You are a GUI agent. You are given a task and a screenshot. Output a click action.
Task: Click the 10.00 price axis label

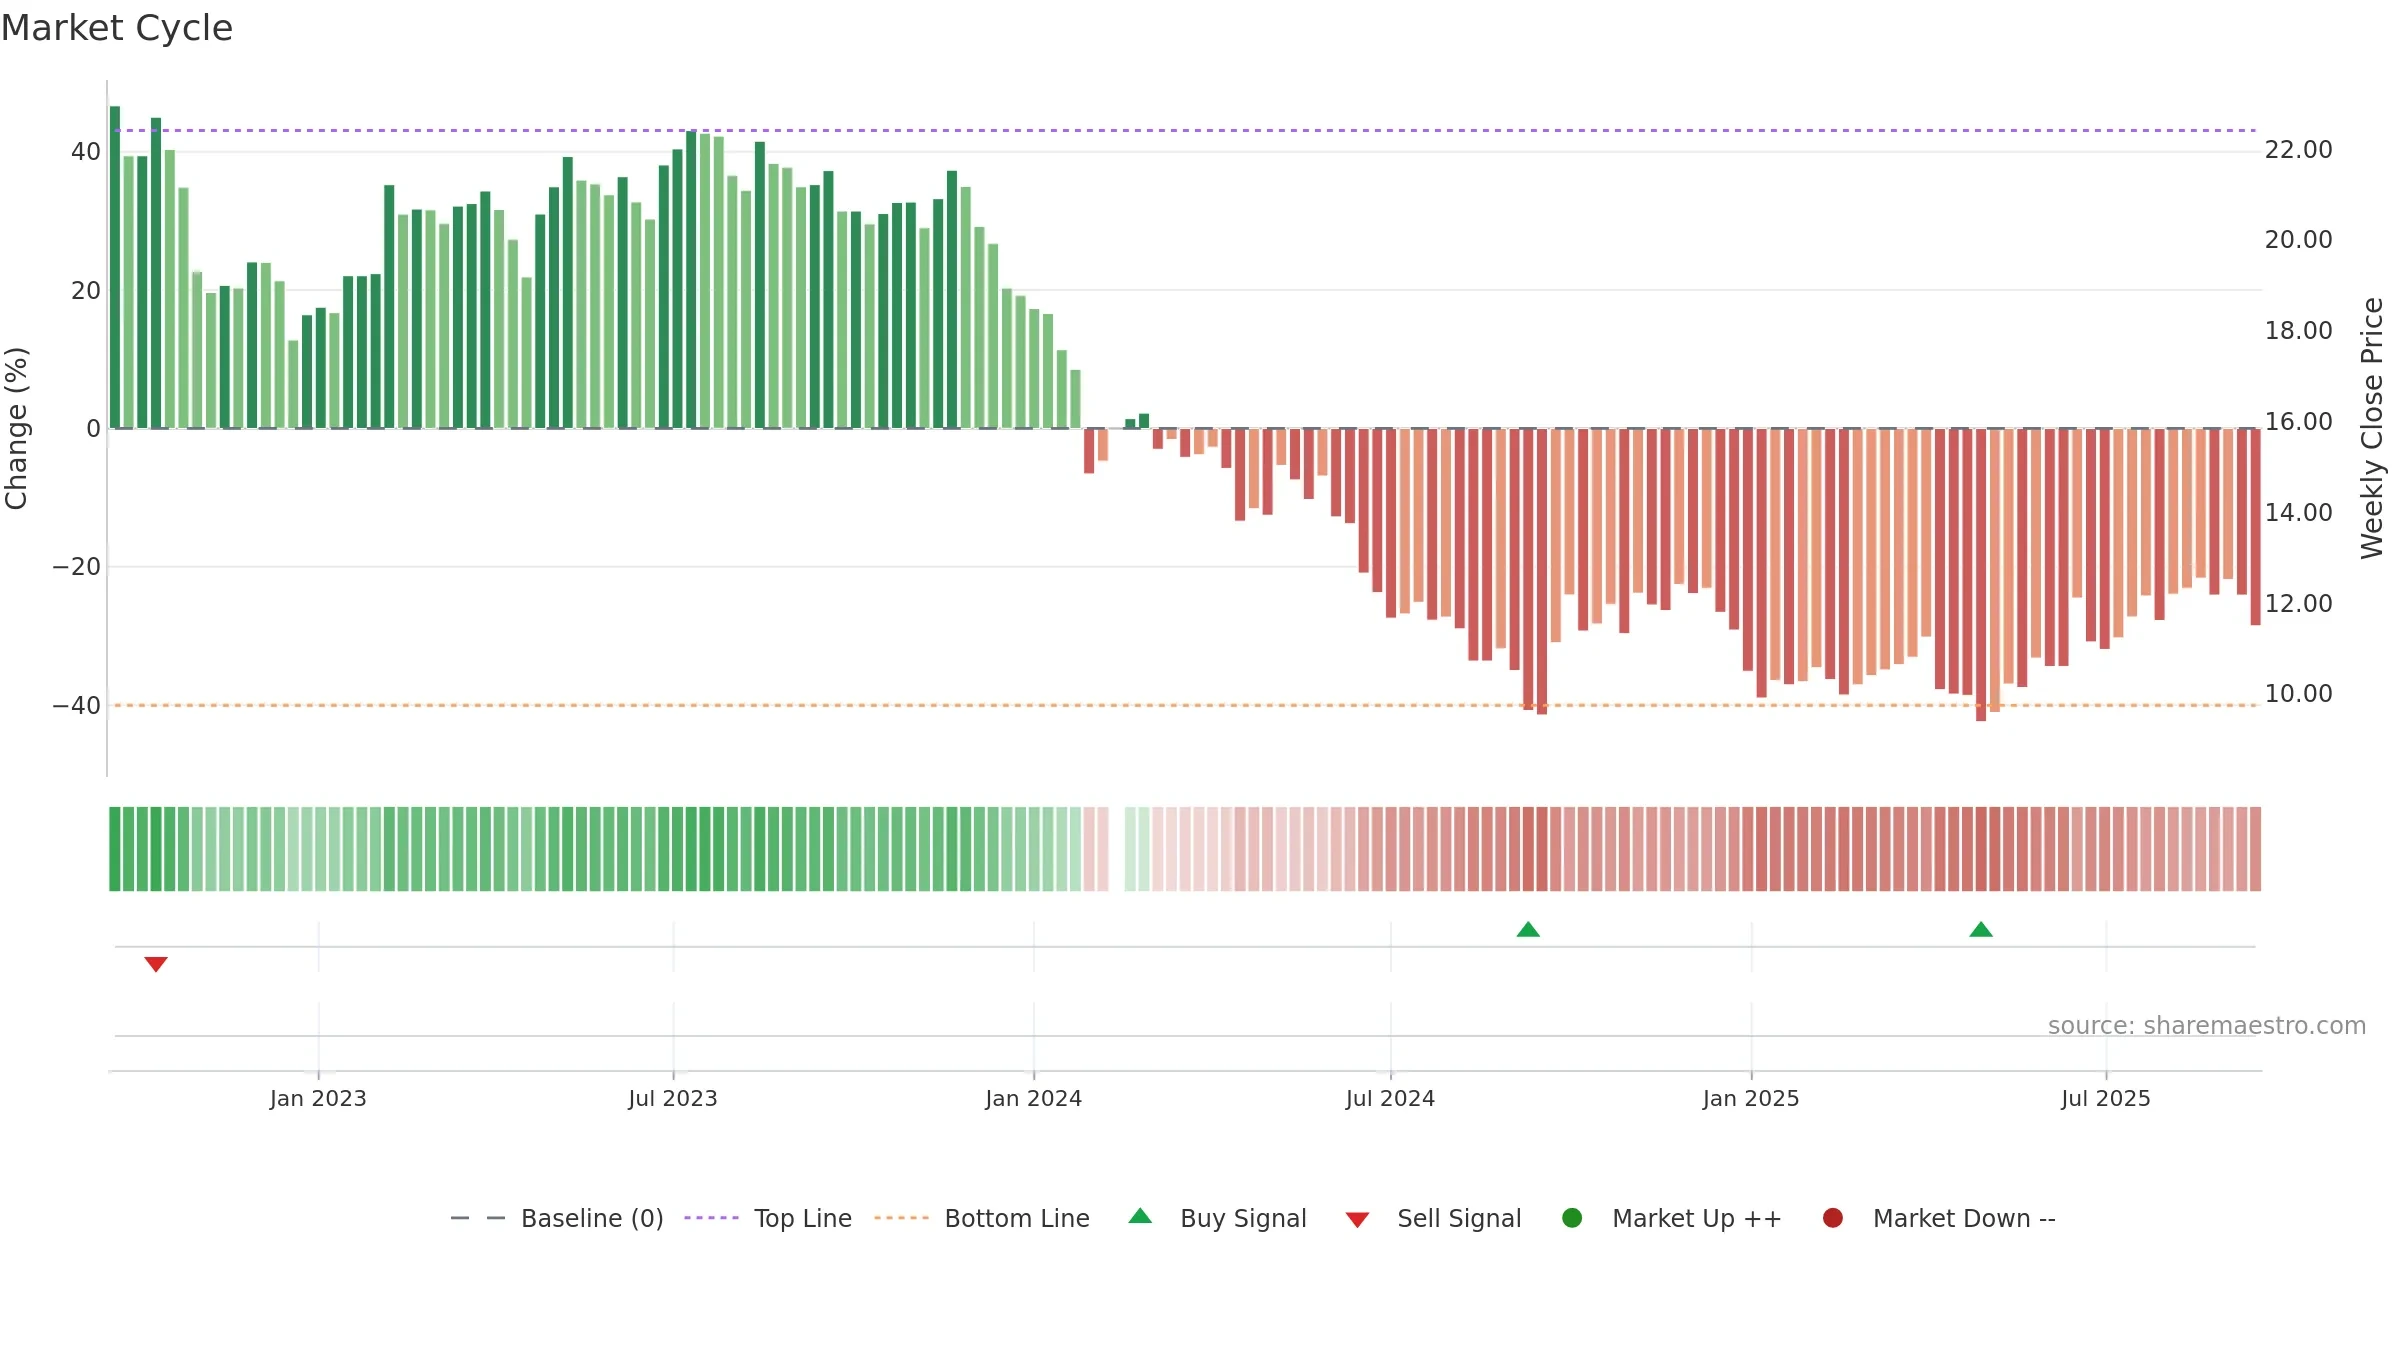tap(2298, 694)
